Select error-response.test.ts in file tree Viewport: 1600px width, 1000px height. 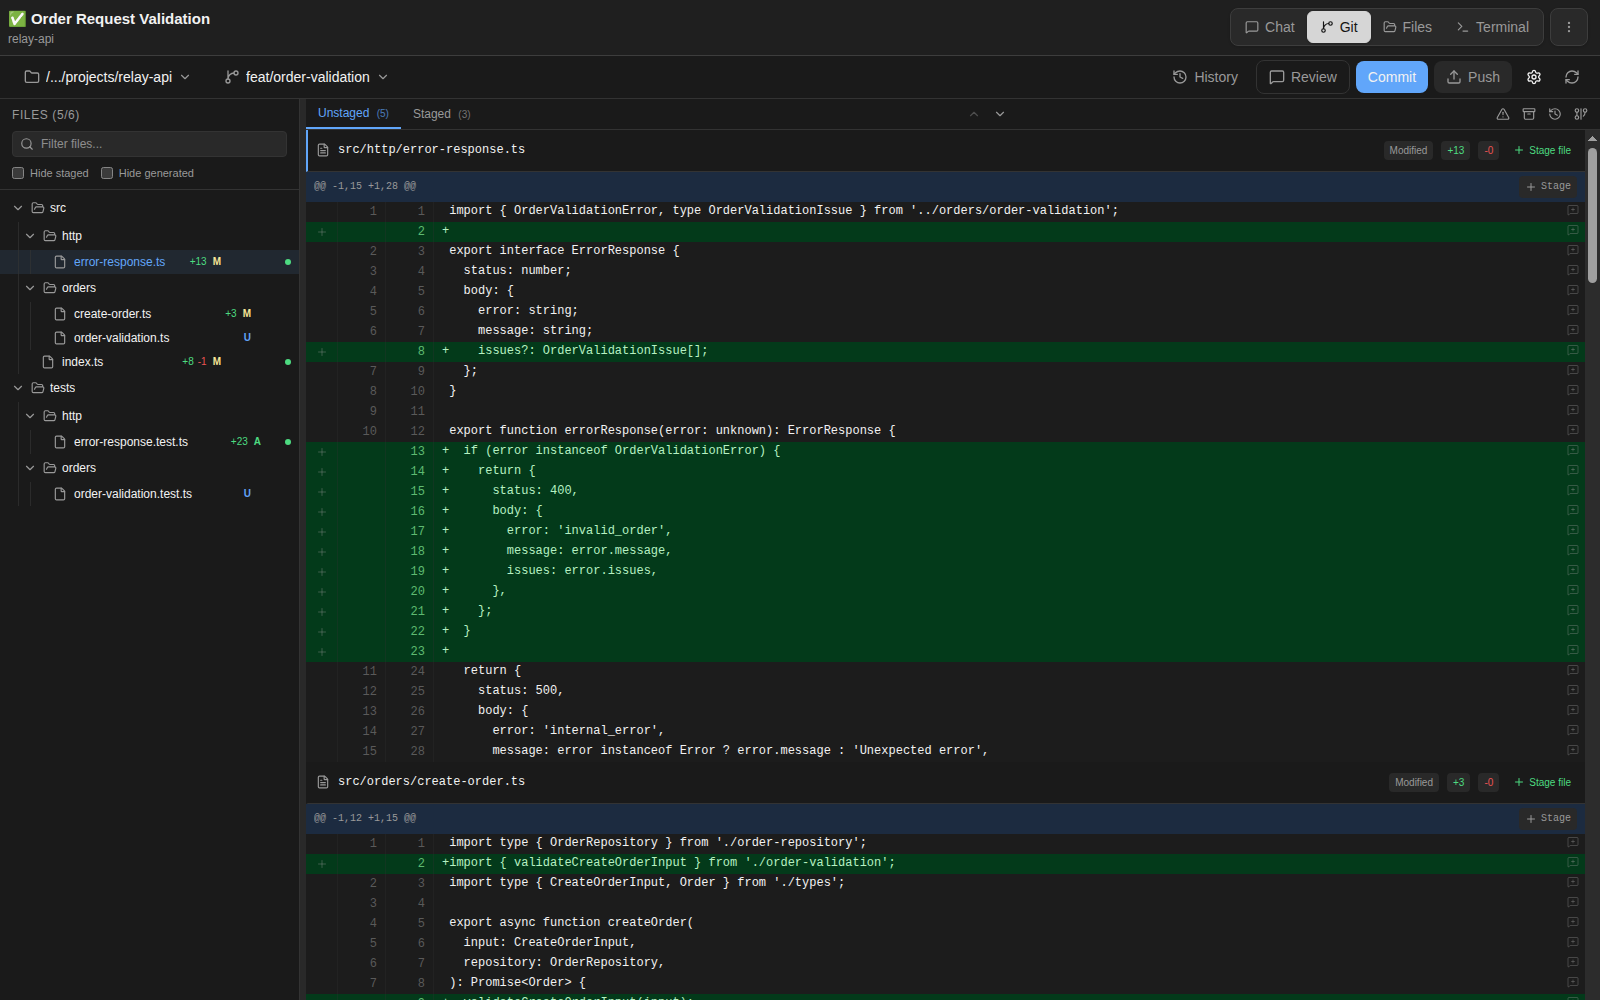pyautogui.click(x=150, y=442)
